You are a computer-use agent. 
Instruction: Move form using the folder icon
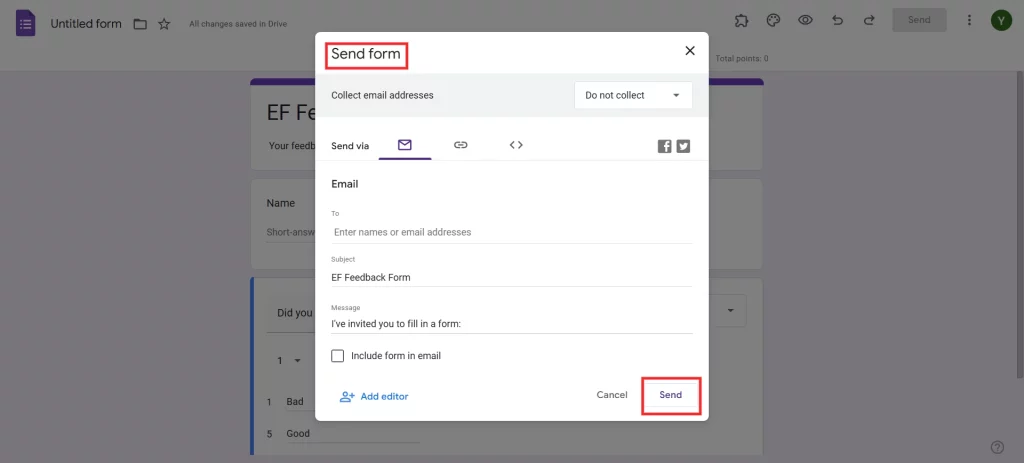140,24
